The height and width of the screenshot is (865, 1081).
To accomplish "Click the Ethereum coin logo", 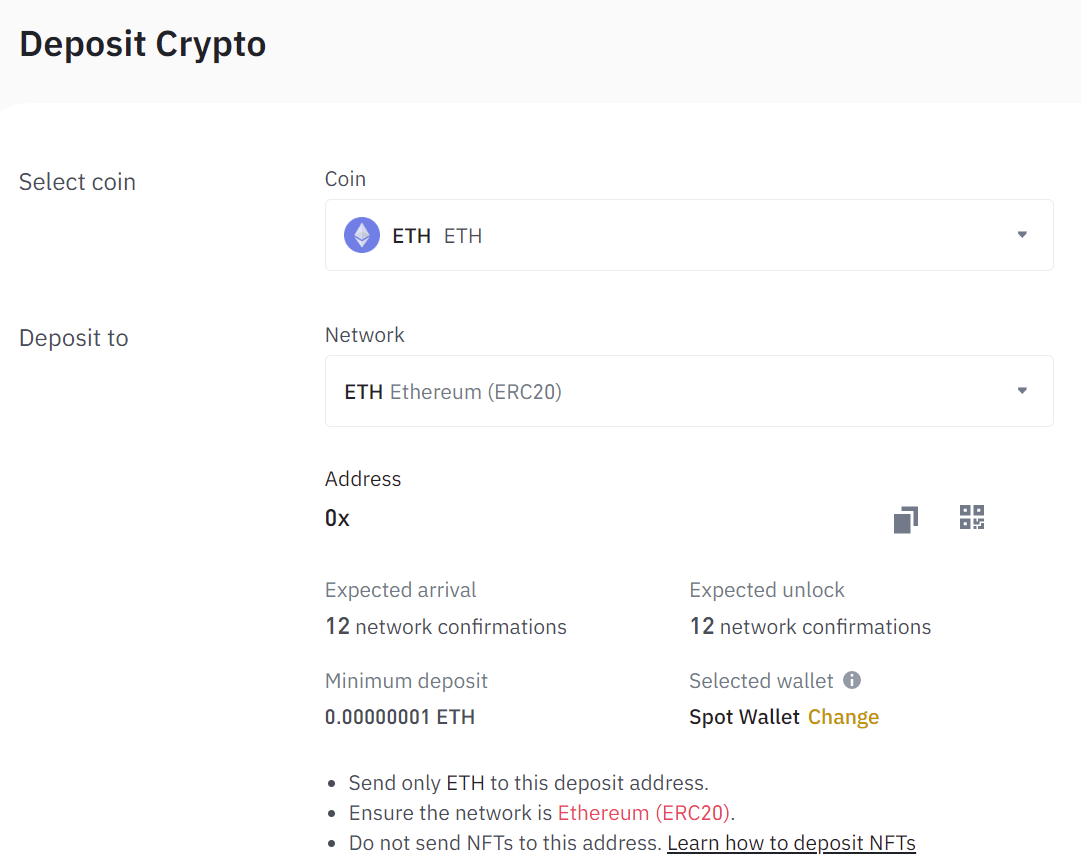I will 362,236.
